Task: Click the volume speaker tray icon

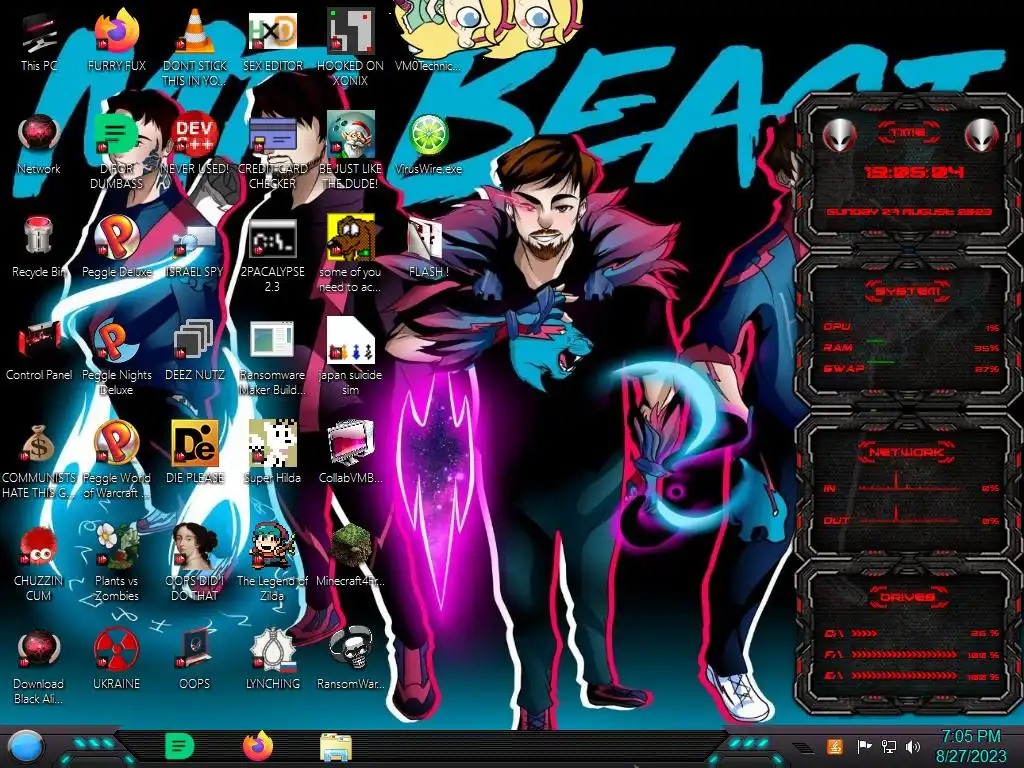Action: (x=913, y=746)
